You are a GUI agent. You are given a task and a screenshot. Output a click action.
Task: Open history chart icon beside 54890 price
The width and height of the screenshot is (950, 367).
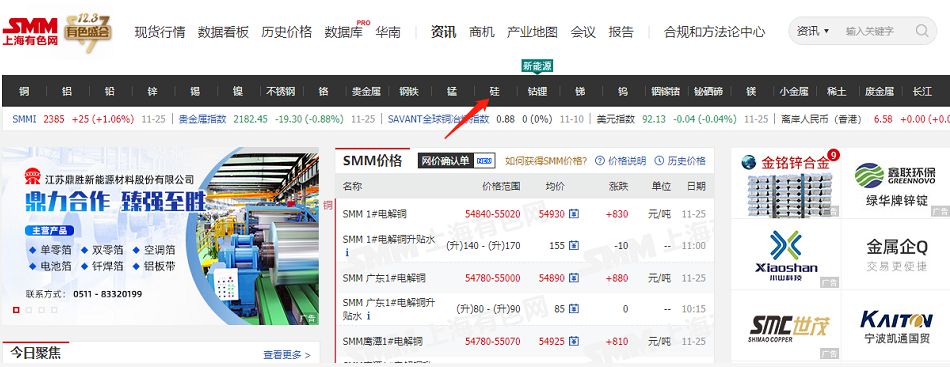pyautogui.click(x=574, y=278)
